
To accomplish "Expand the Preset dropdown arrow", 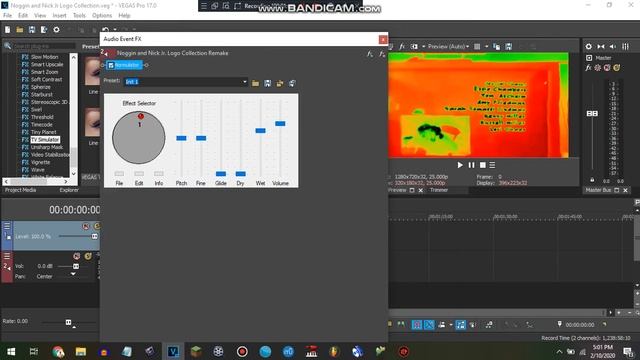I will click(244, 82).
